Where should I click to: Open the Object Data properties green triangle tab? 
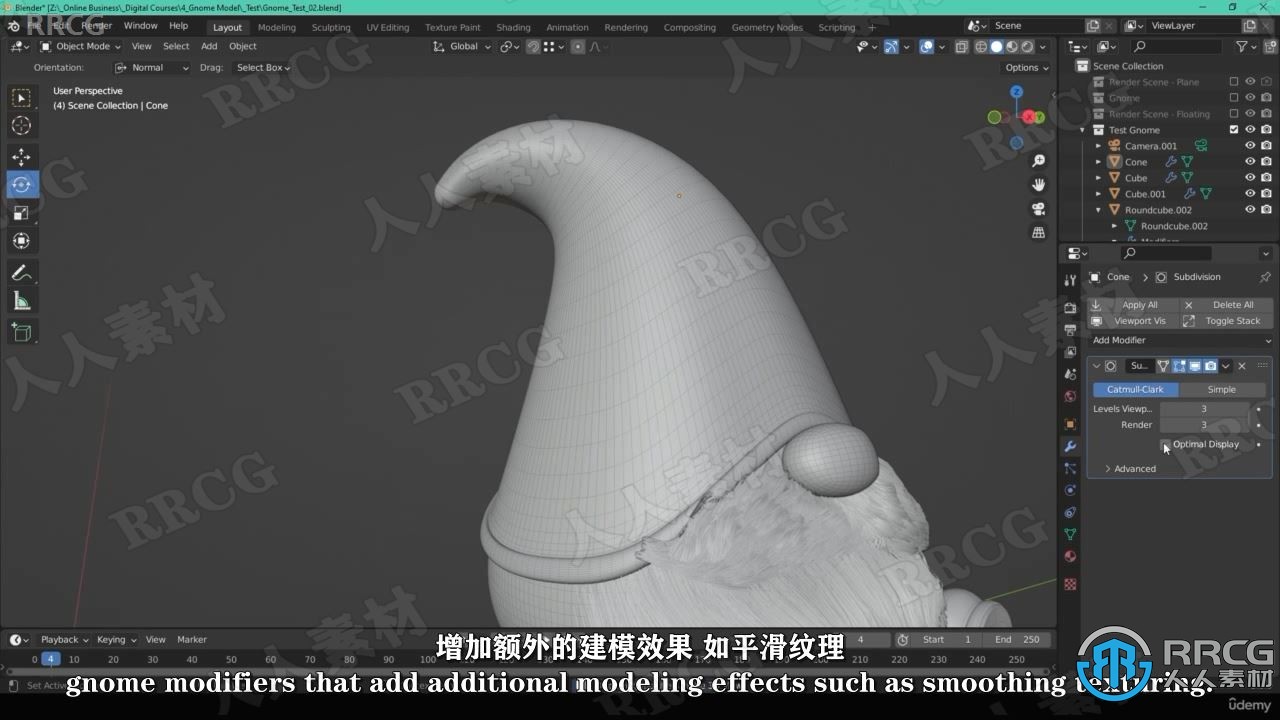(x=1070, y=535)
